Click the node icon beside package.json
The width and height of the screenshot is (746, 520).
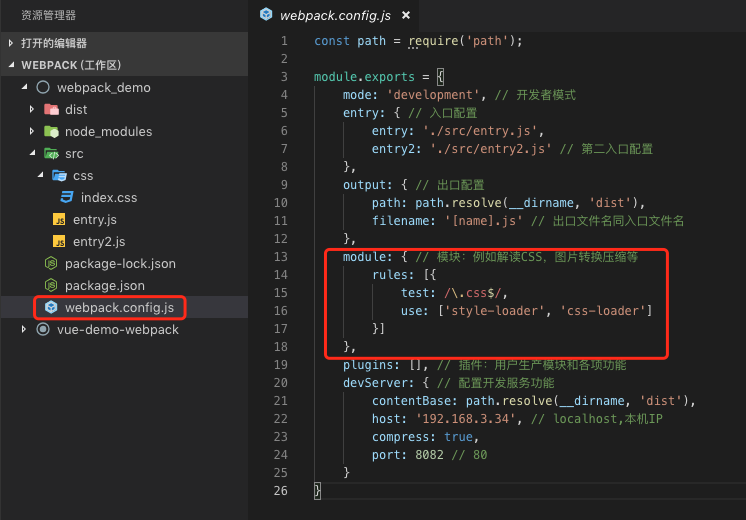click(51, 285)
